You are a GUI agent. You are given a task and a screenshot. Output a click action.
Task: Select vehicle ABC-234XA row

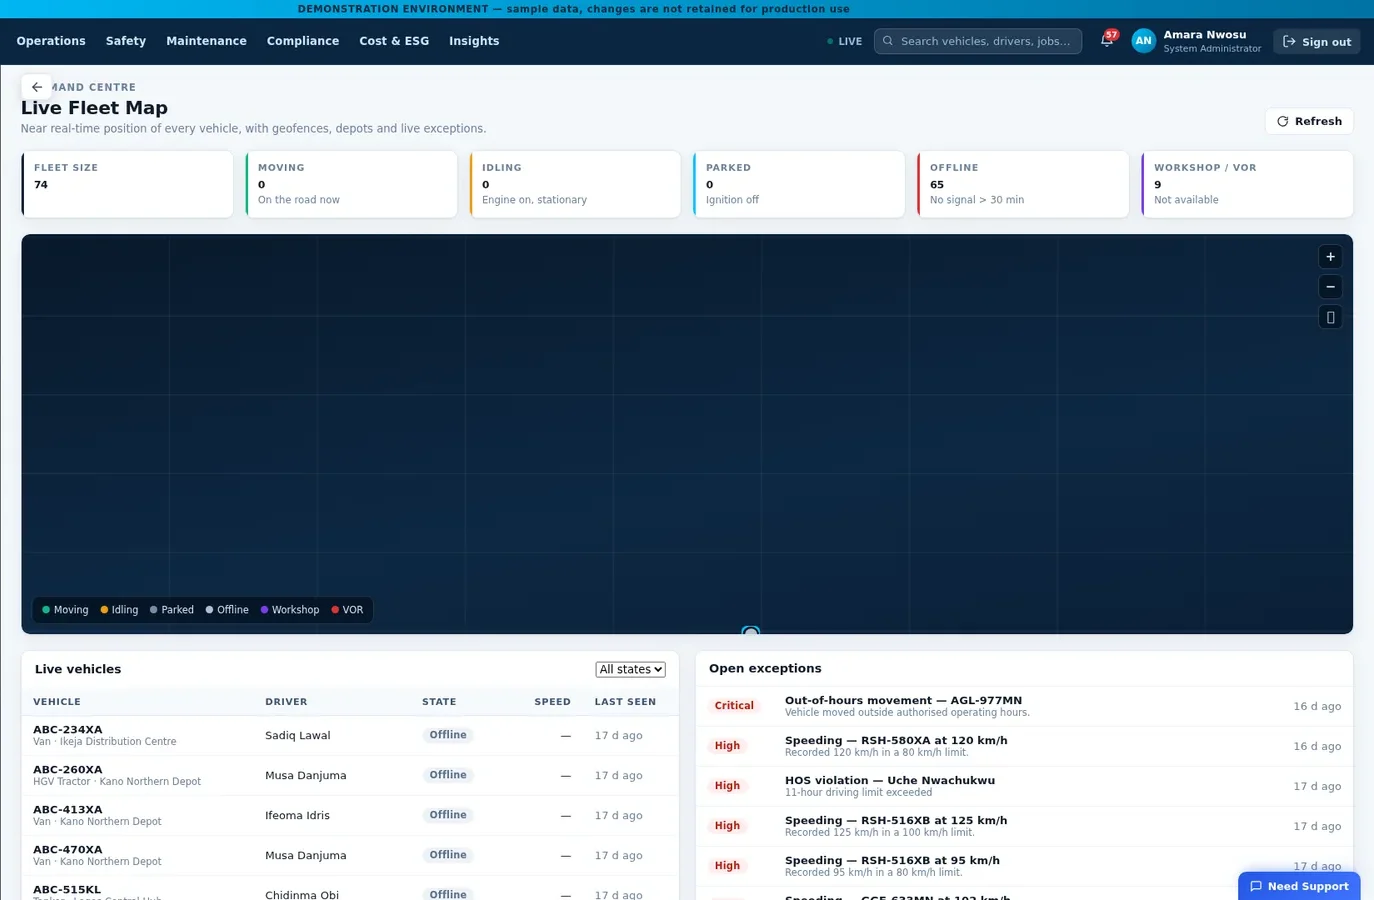tap(350, 735)
